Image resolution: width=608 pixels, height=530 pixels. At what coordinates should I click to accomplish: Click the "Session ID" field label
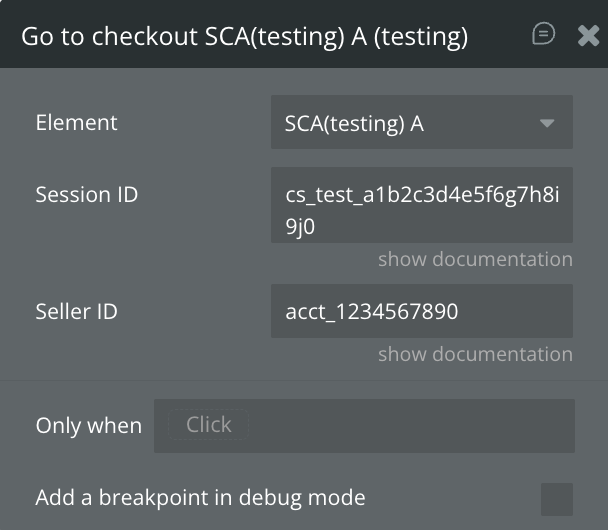pos(86,194)
